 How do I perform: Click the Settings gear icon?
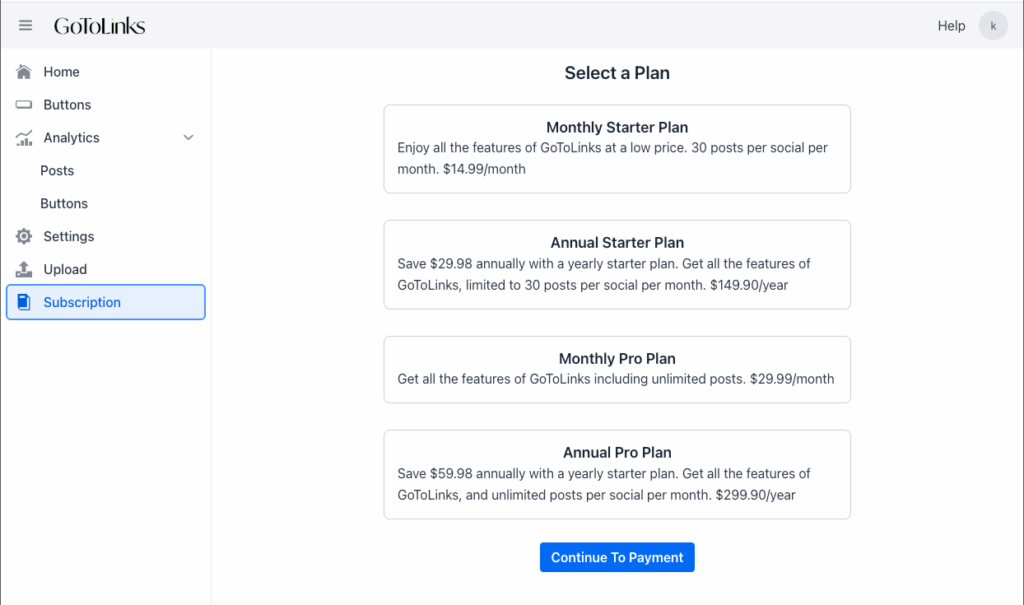pos(24,237)
